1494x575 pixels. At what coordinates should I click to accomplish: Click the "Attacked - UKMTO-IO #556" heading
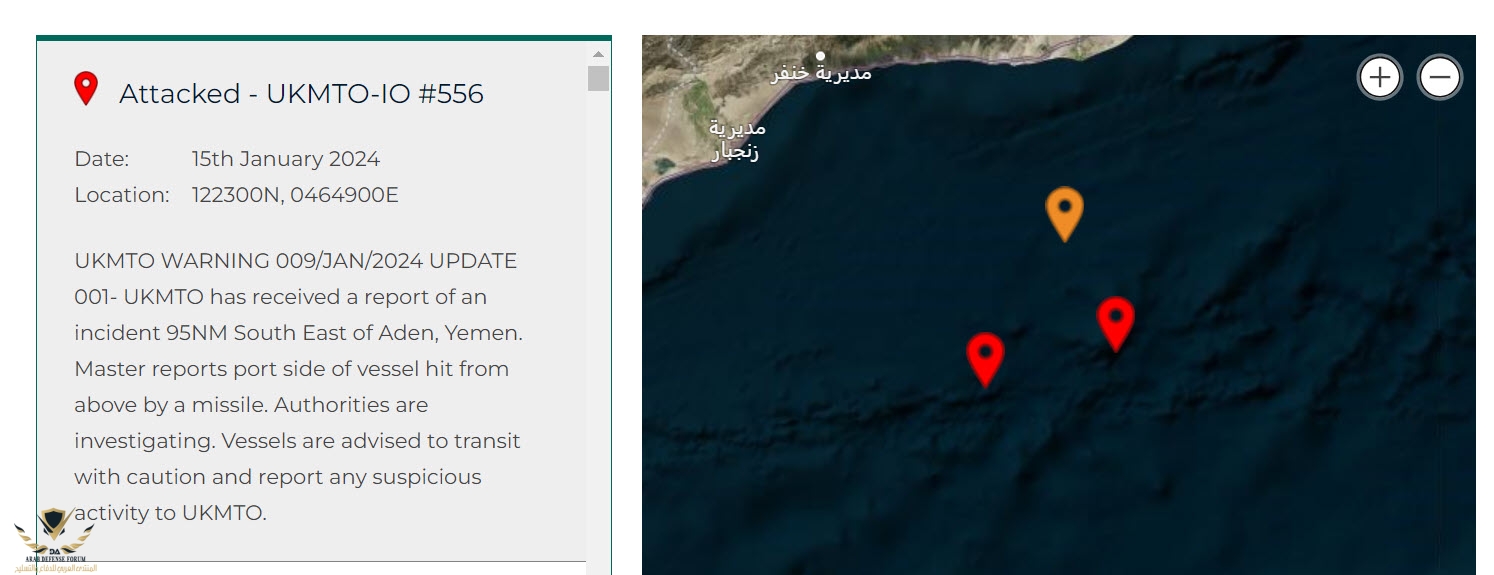point(301,94)
